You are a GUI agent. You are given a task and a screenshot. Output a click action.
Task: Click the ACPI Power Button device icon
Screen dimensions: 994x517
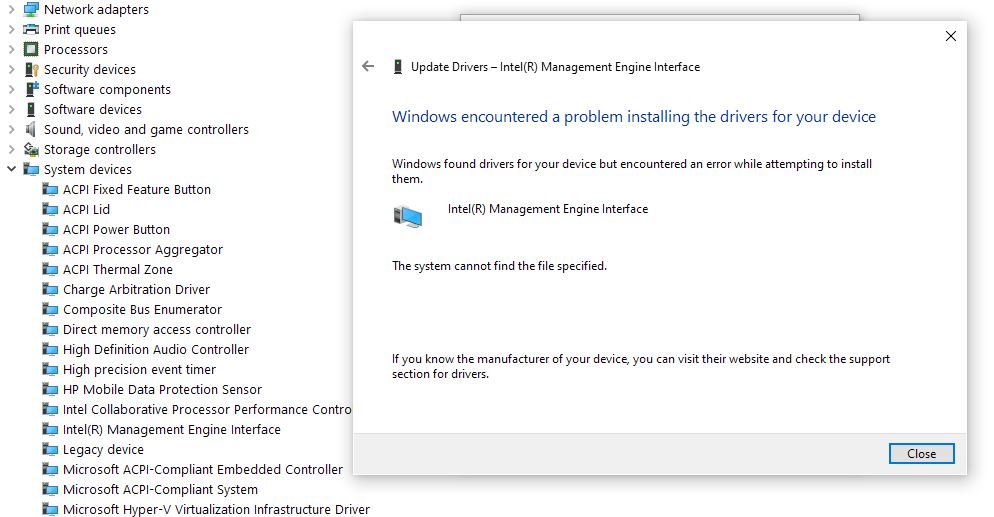(50, 229)
